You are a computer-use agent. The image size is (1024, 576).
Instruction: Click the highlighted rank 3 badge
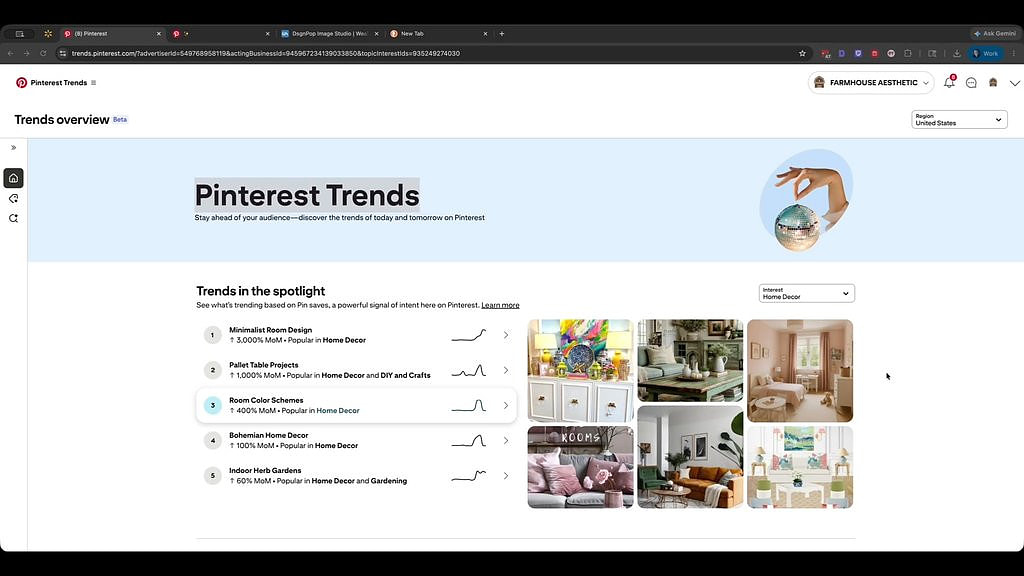click(212, 406)
